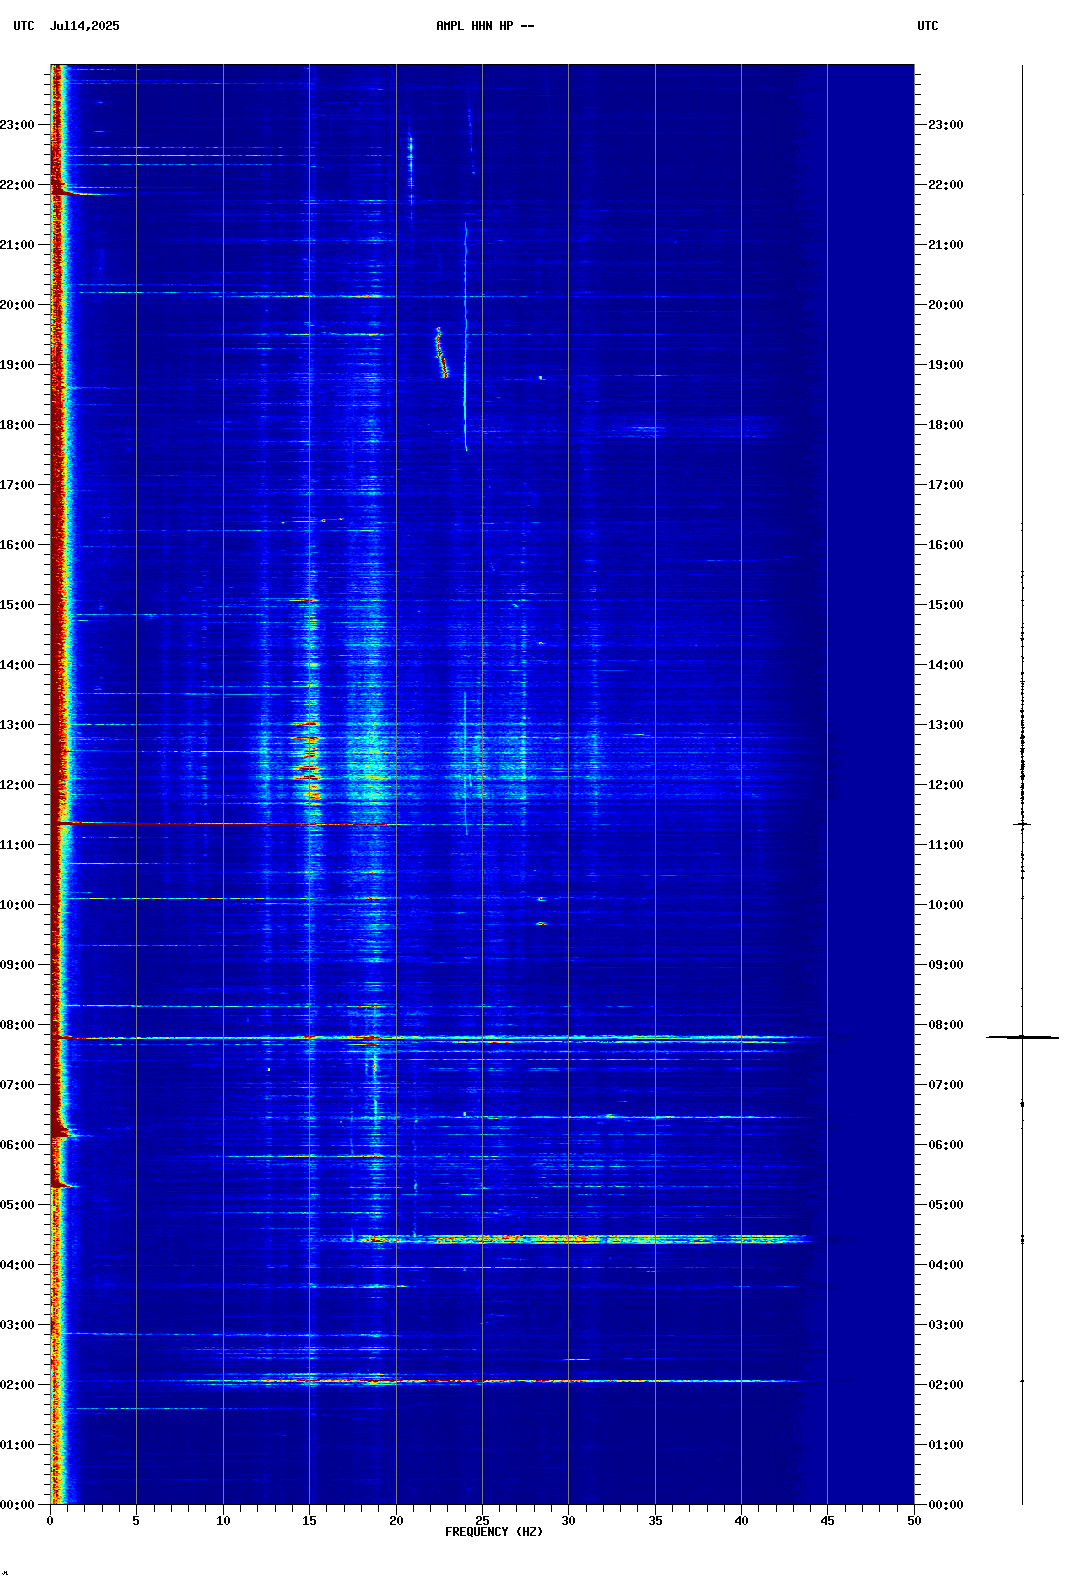Click the UTC label beside the date
This screenshot has width=1066, height=1584.
[x=24, y=26]
